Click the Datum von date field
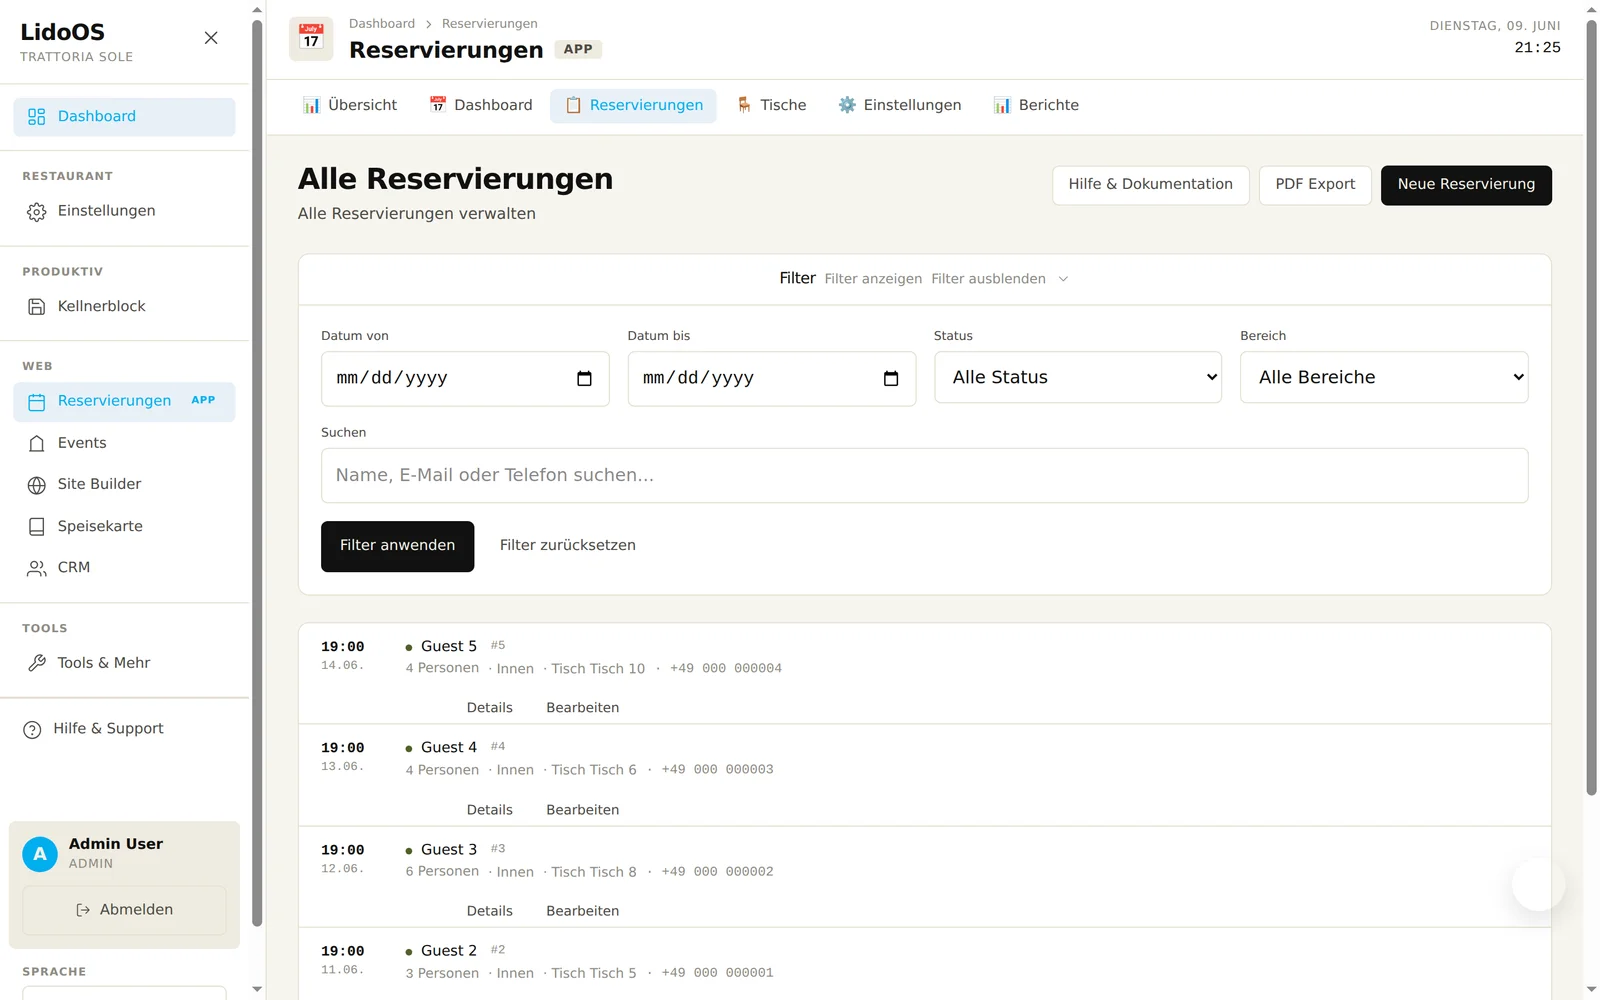The image size is (1600, 1000). point(465,379)
